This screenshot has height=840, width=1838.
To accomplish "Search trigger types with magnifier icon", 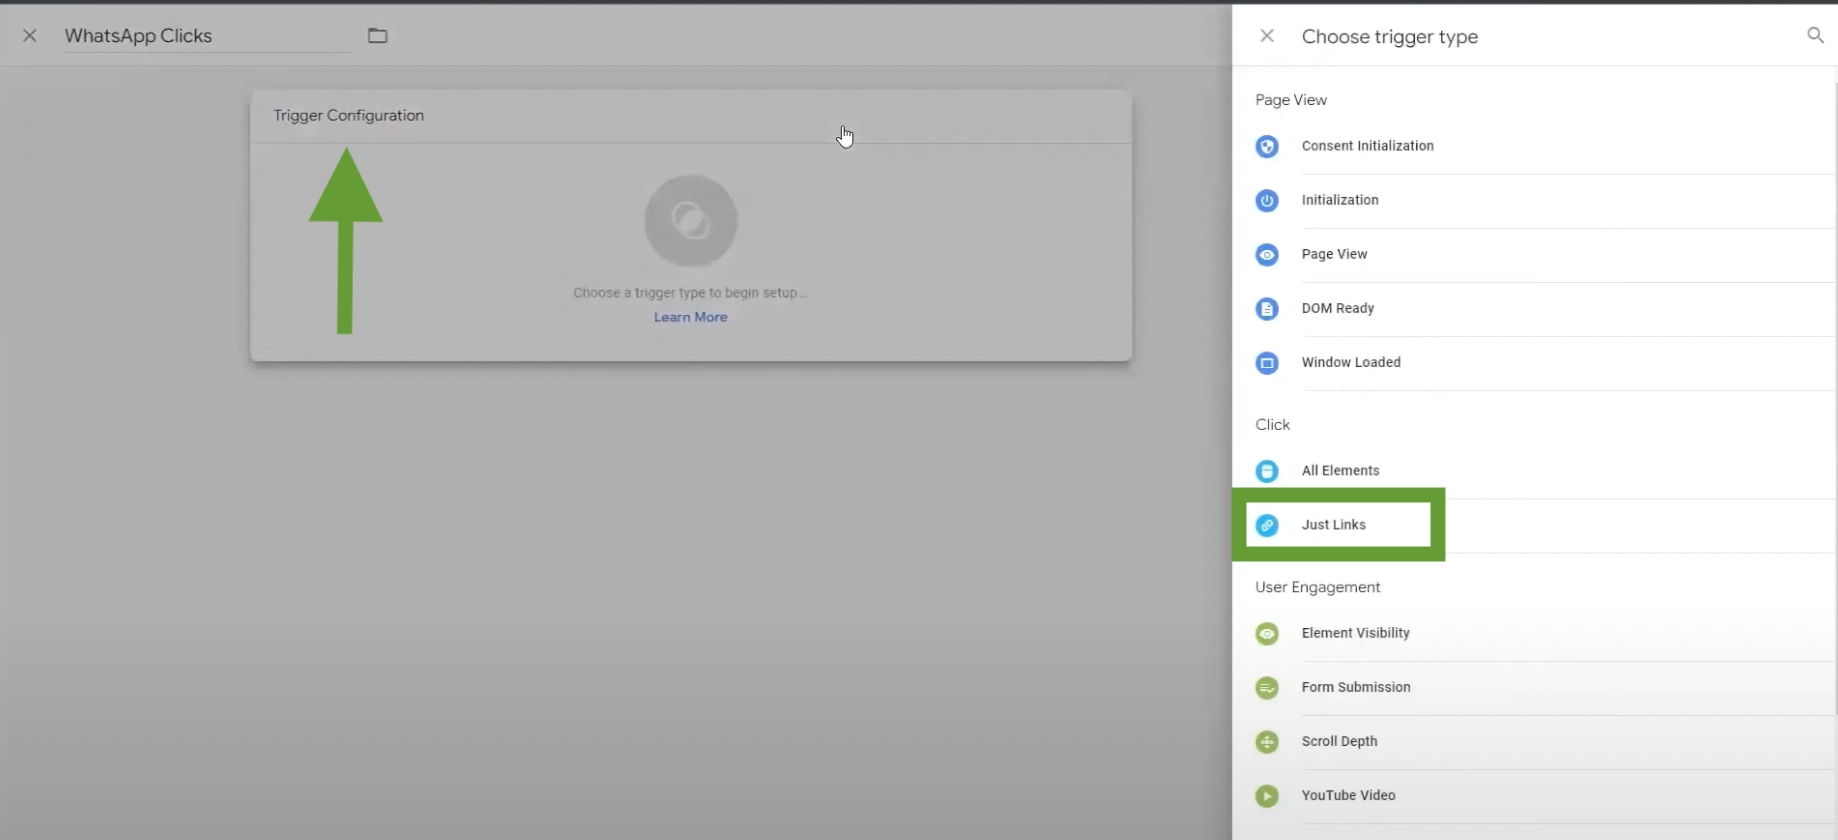I will point(1815,36).
